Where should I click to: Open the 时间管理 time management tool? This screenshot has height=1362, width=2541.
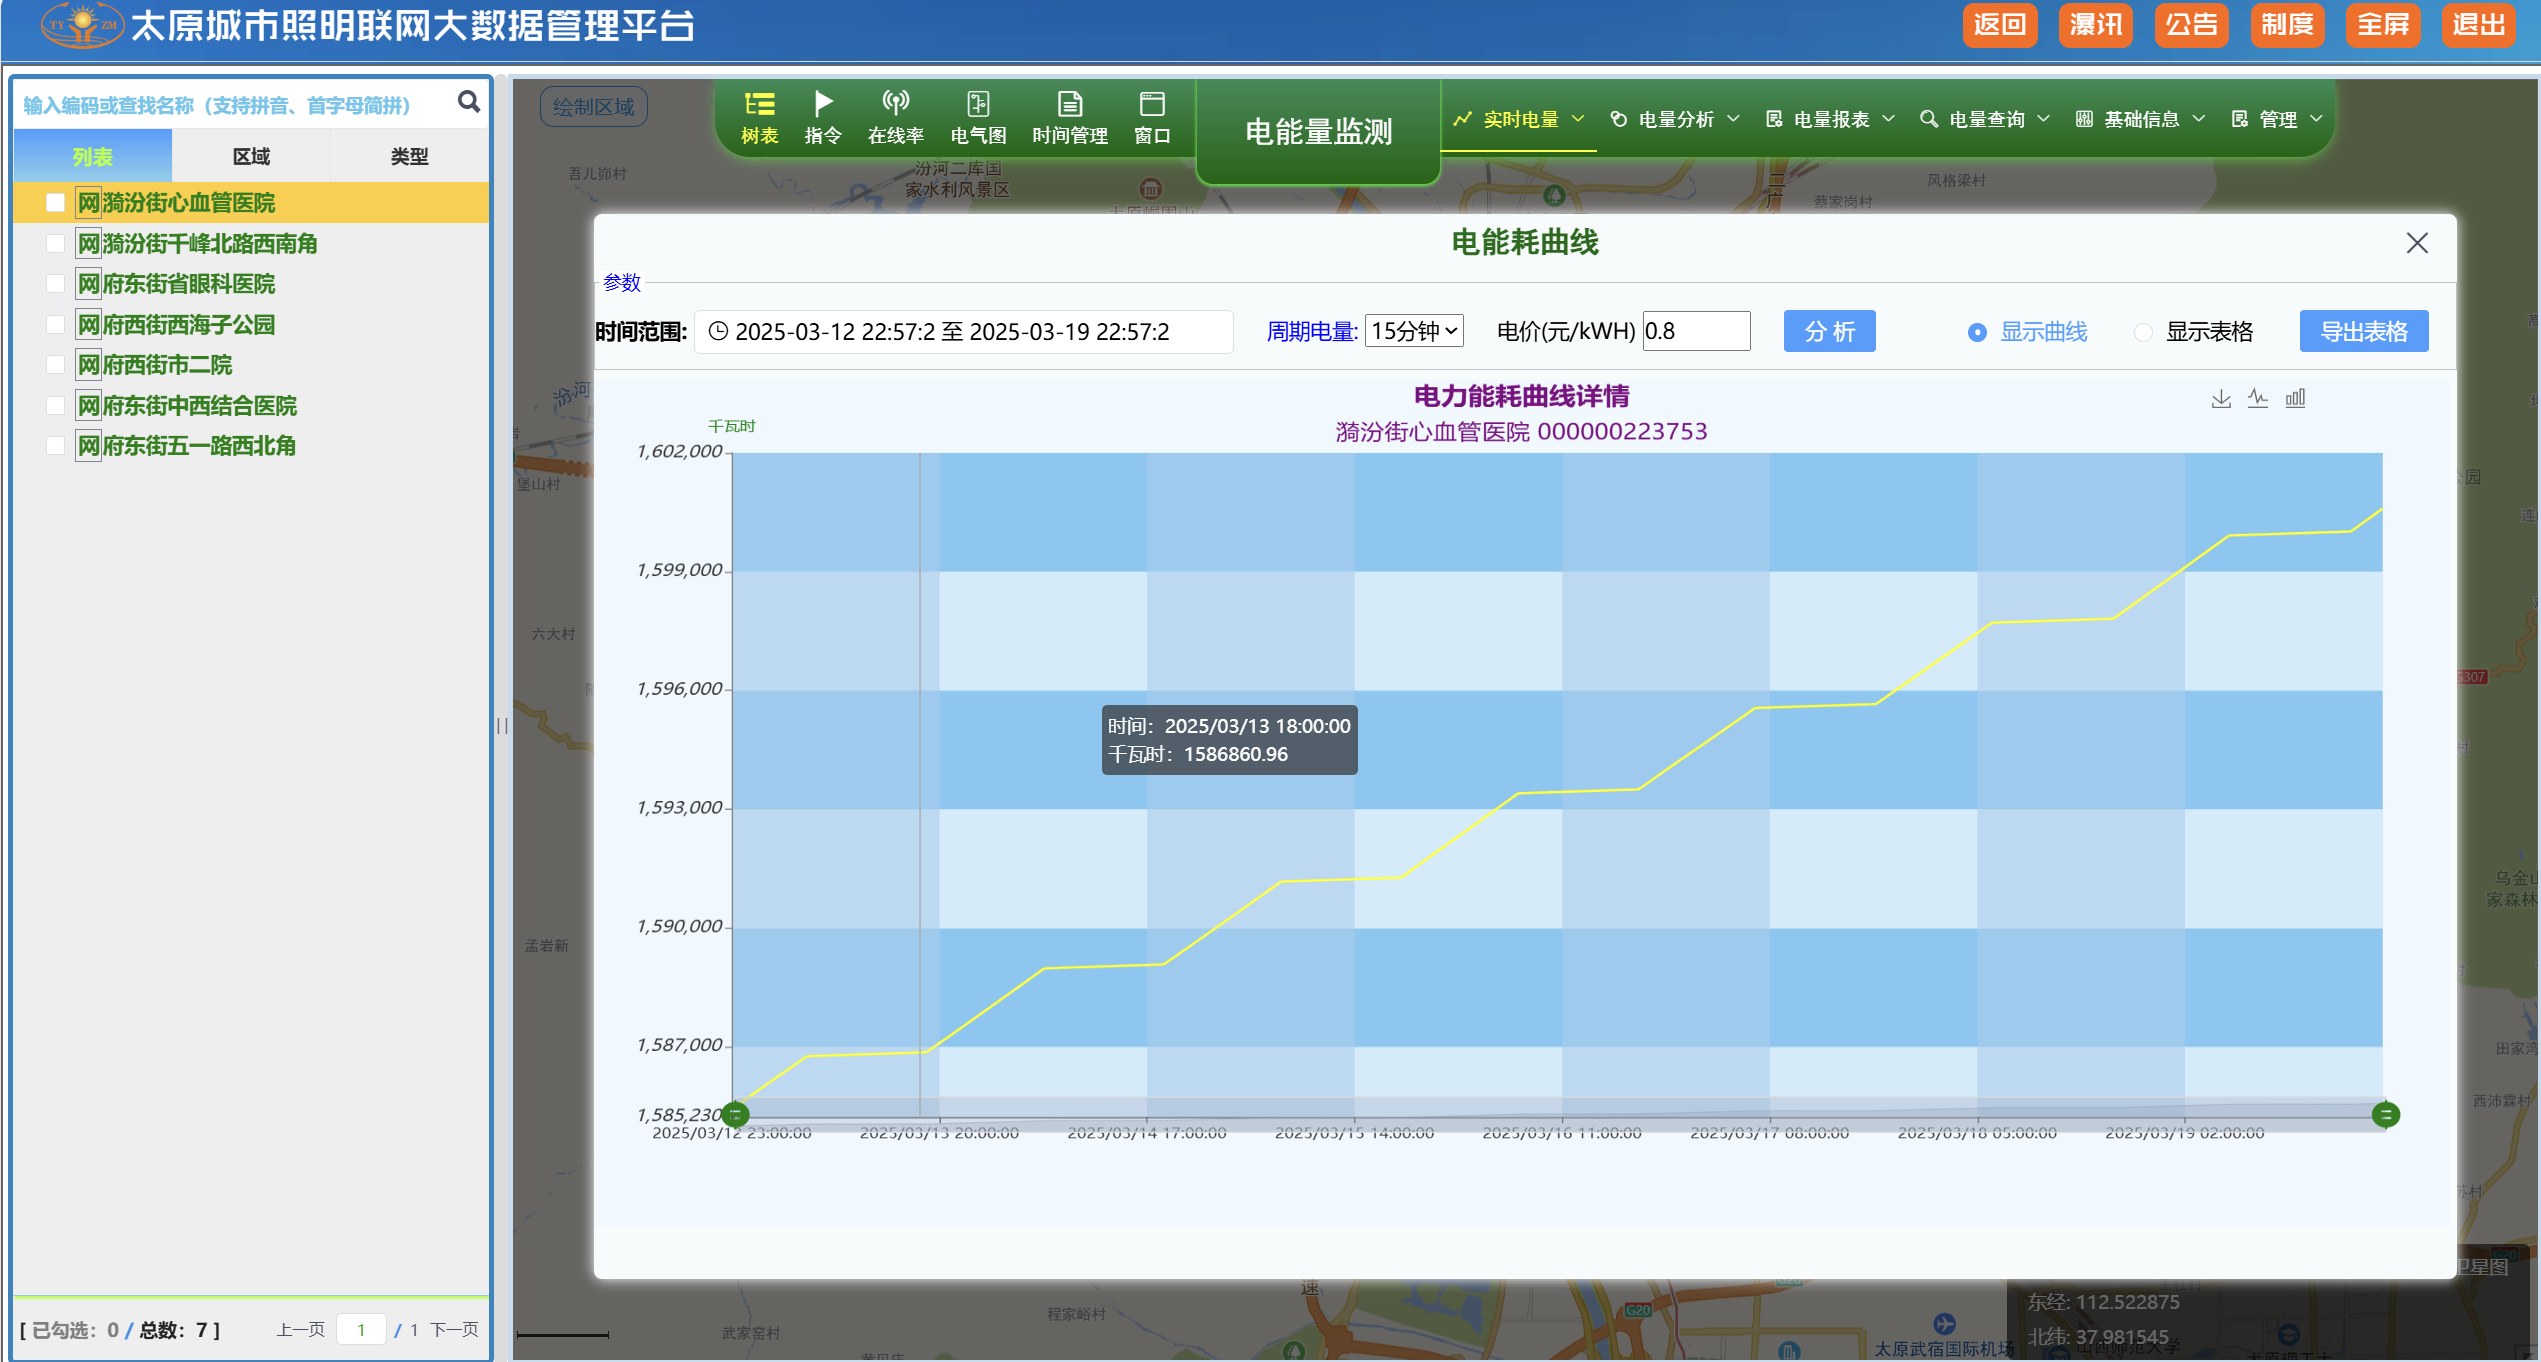pyautogui.click(x=1069, y=118)
